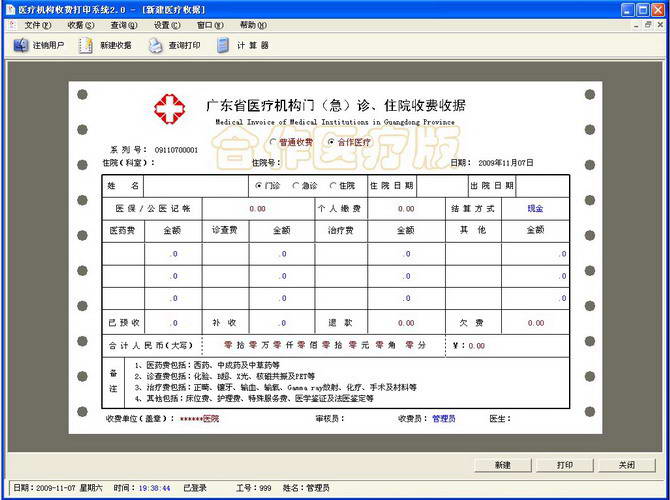This screenshot has height=500, width=670.
Task: Click the 注销用户 logout toolbar icon
Action: coord(21,45)
